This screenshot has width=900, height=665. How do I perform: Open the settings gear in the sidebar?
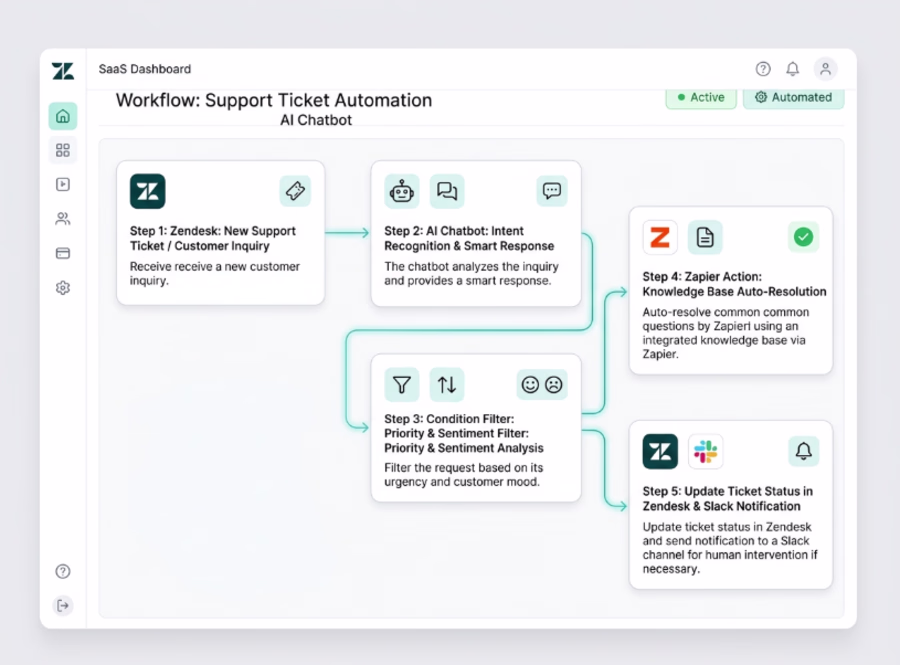pos(63,287)
